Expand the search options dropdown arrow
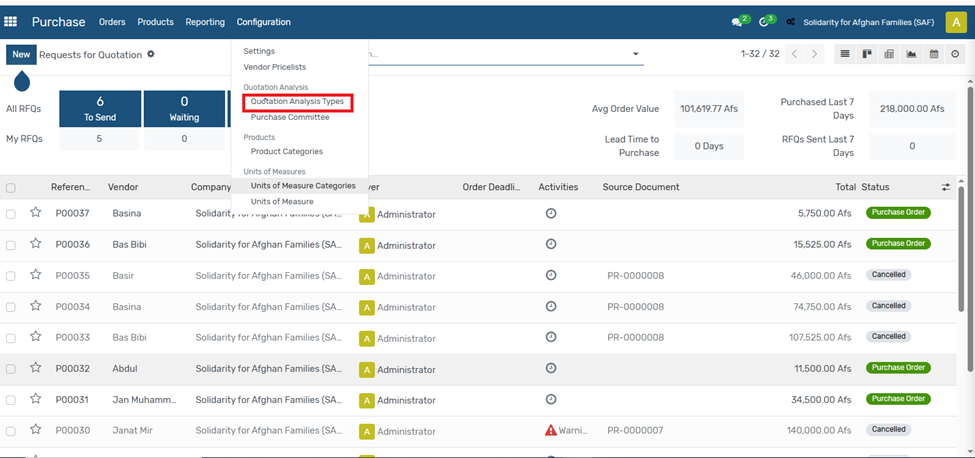 tap(635, 54)
